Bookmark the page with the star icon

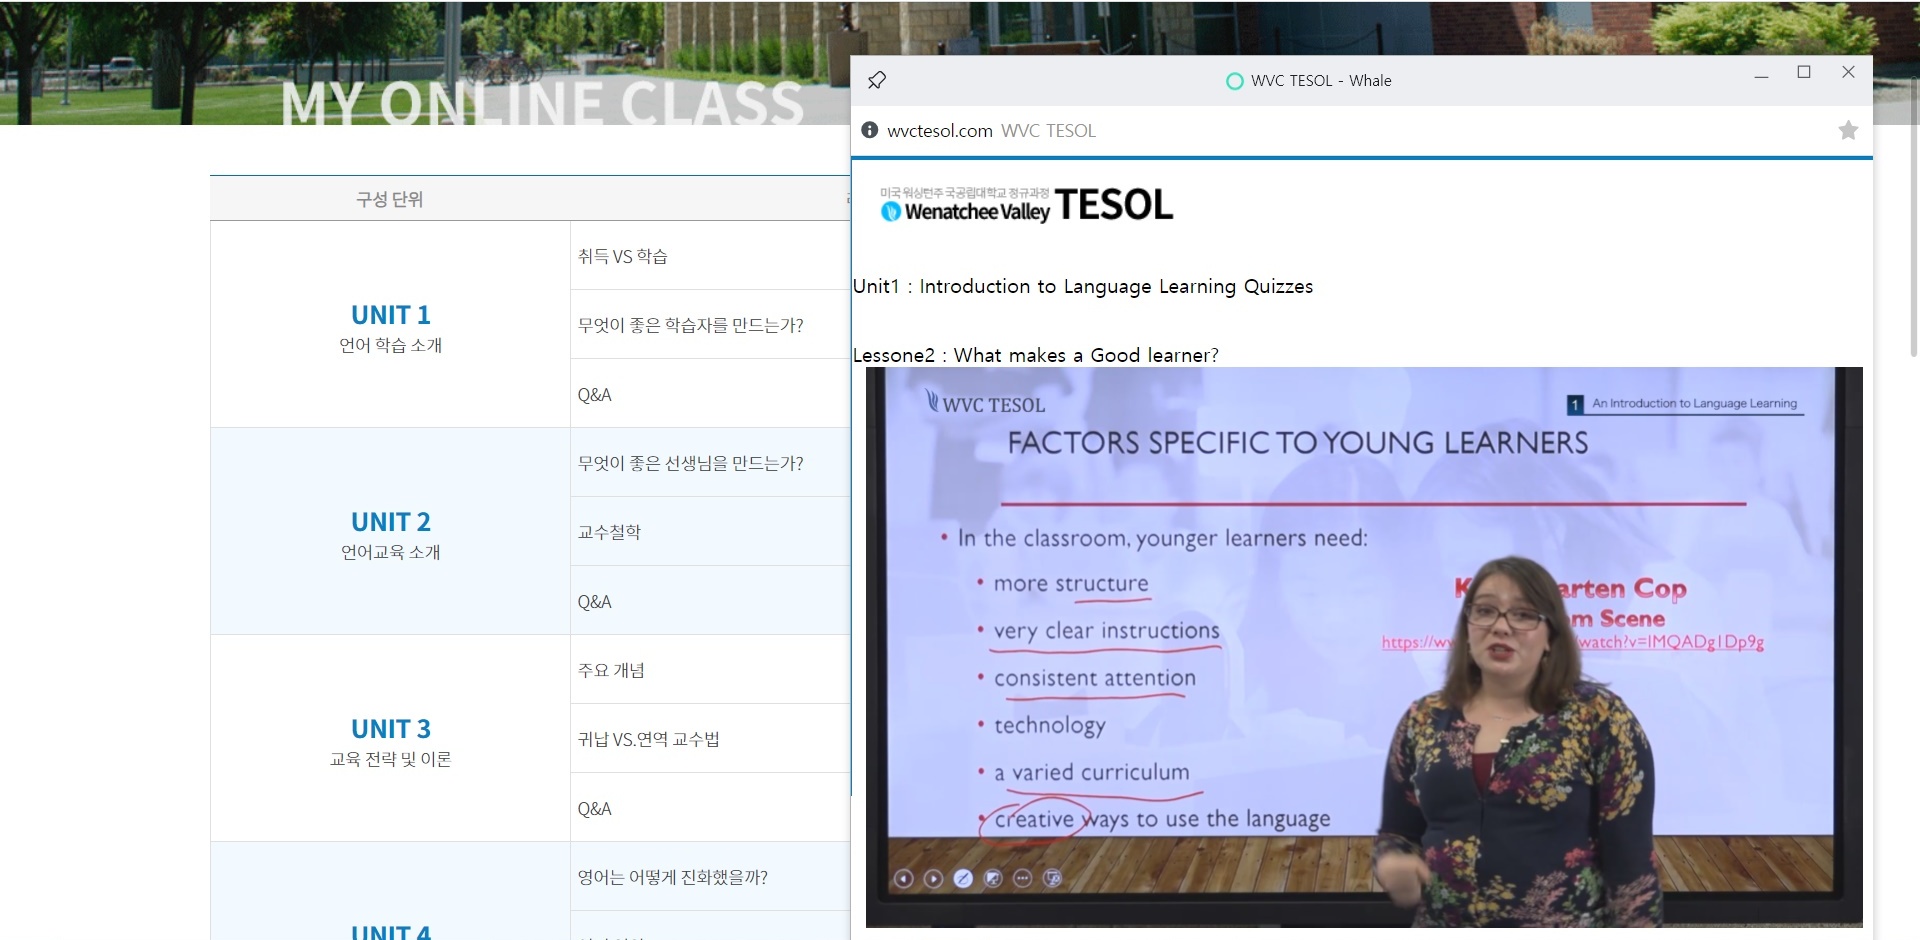click(x=1848, y=130)
